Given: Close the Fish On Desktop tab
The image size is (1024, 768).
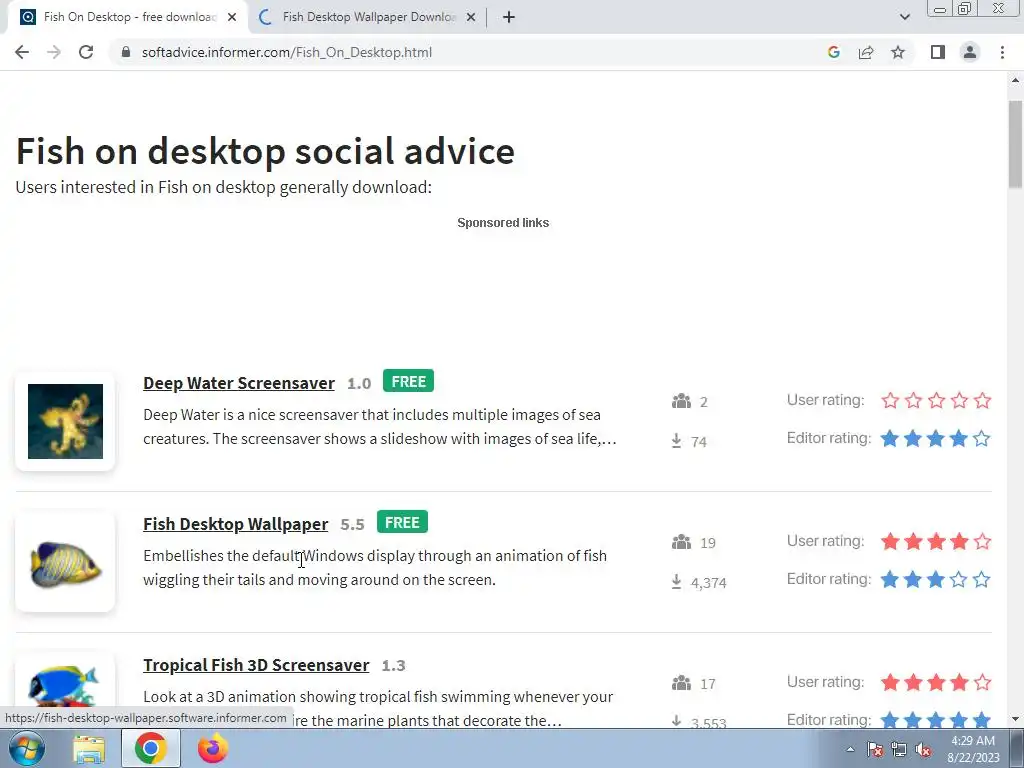Looking at the screenshot, I should point(232,17).
